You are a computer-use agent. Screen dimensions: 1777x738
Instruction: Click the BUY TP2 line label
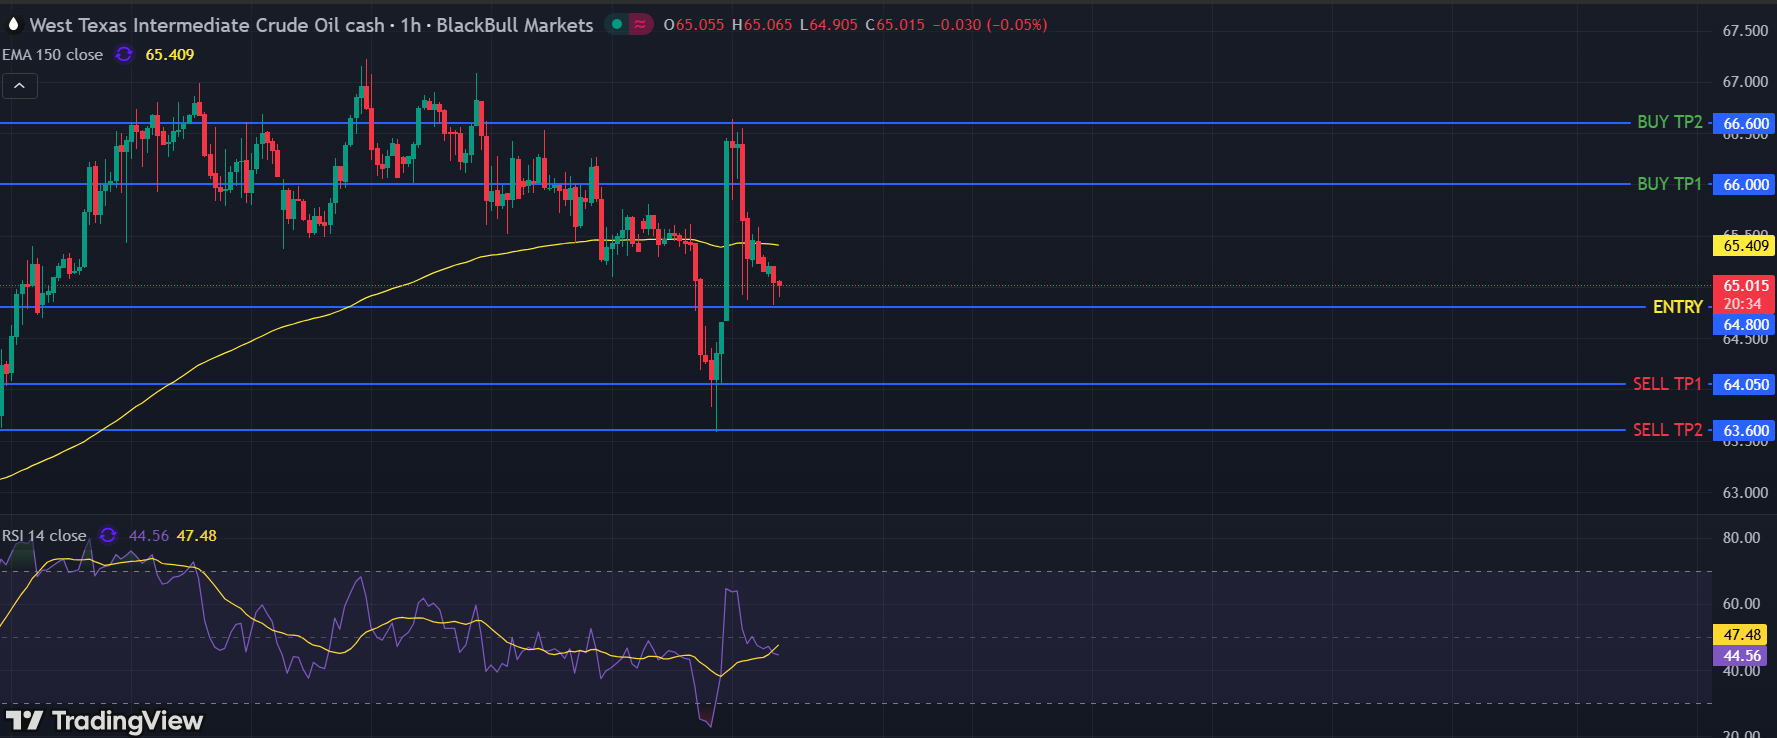(x=1669, y=122)
